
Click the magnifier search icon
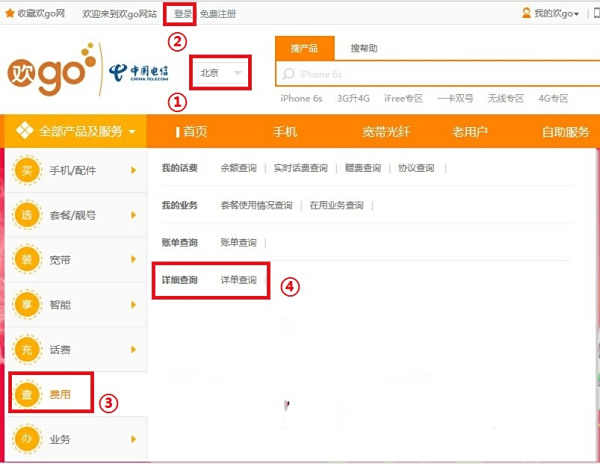[288, 74]
